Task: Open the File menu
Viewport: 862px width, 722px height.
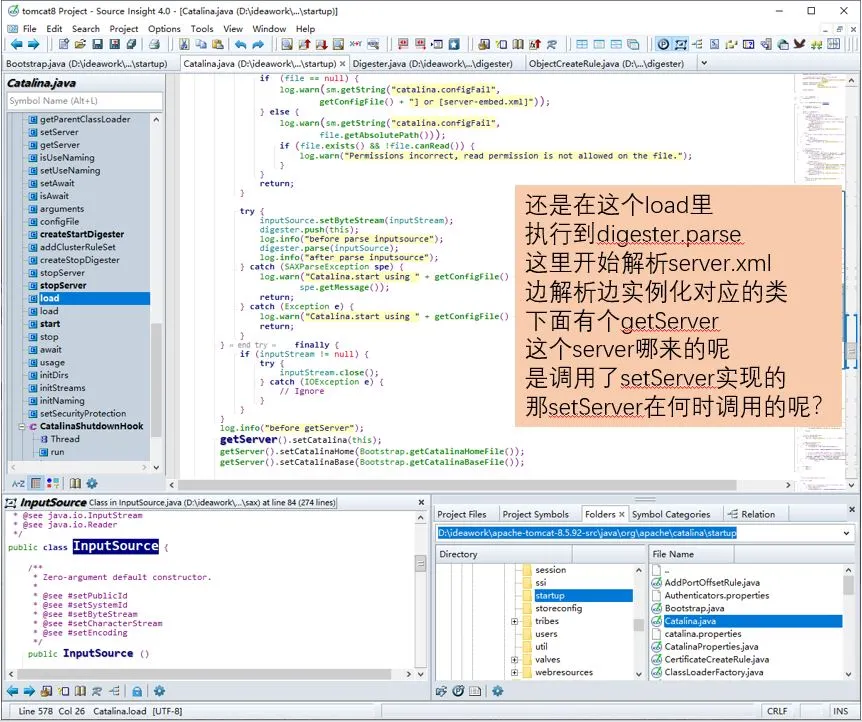Action: tap(29, 29)
